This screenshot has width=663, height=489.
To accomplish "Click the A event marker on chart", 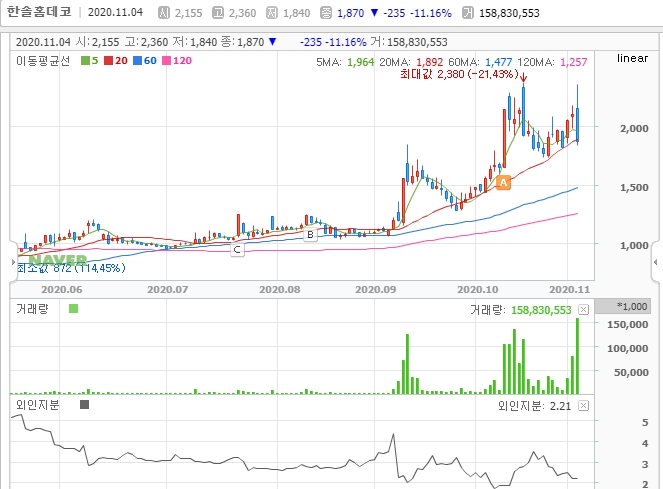I will (503, 183).
